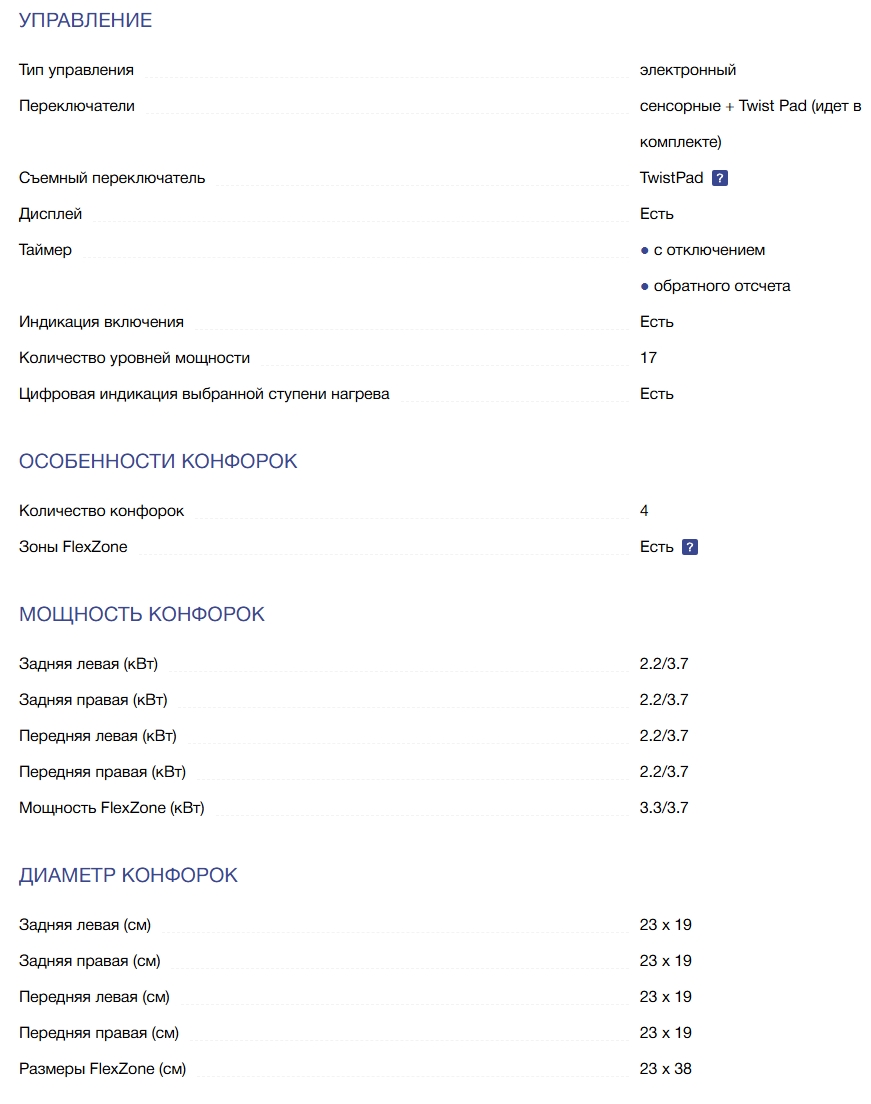Click the УПРАВЛЕНИЕ section heading
871x1104 pixels.
pos(86,20)
